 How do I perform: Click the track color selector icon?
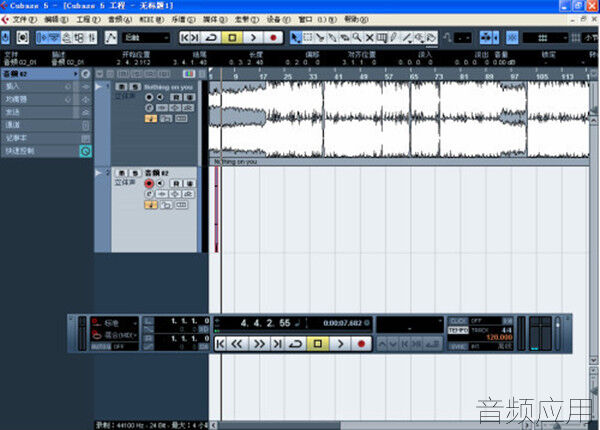click(x=189, y=73)
